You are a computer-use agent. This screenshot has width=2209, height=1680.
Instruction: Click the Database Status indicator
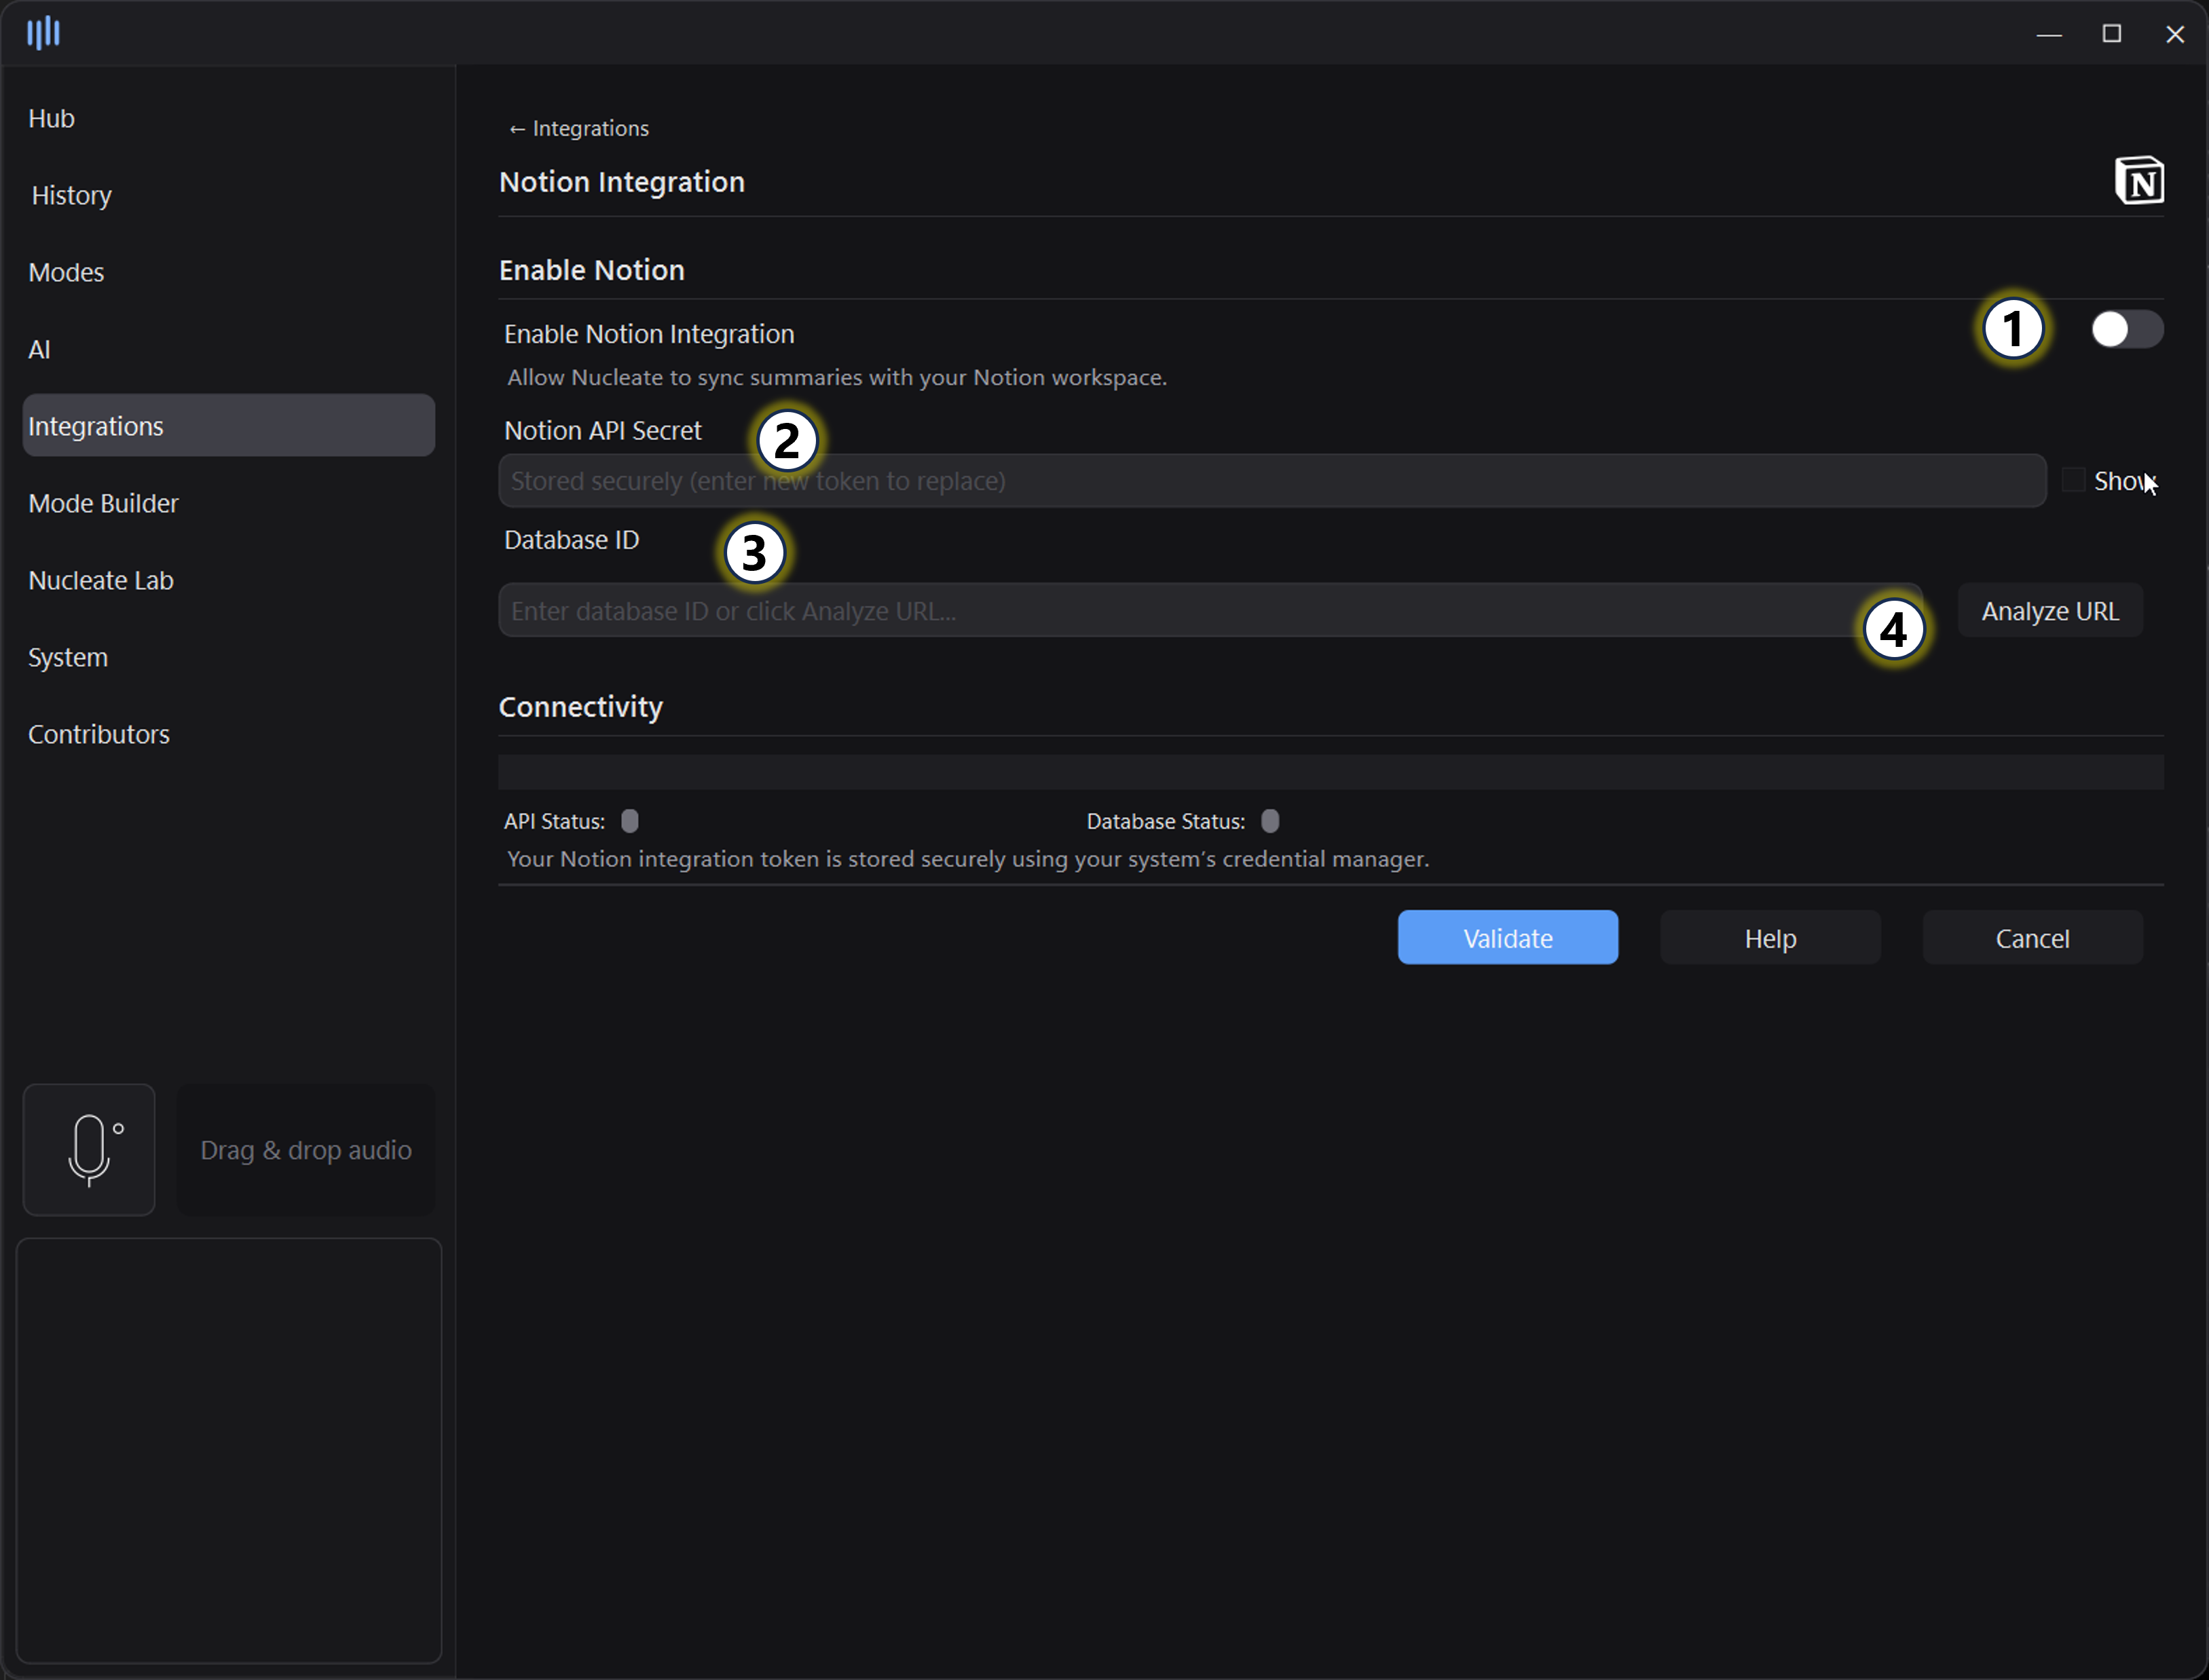(x=1270, y=821)
